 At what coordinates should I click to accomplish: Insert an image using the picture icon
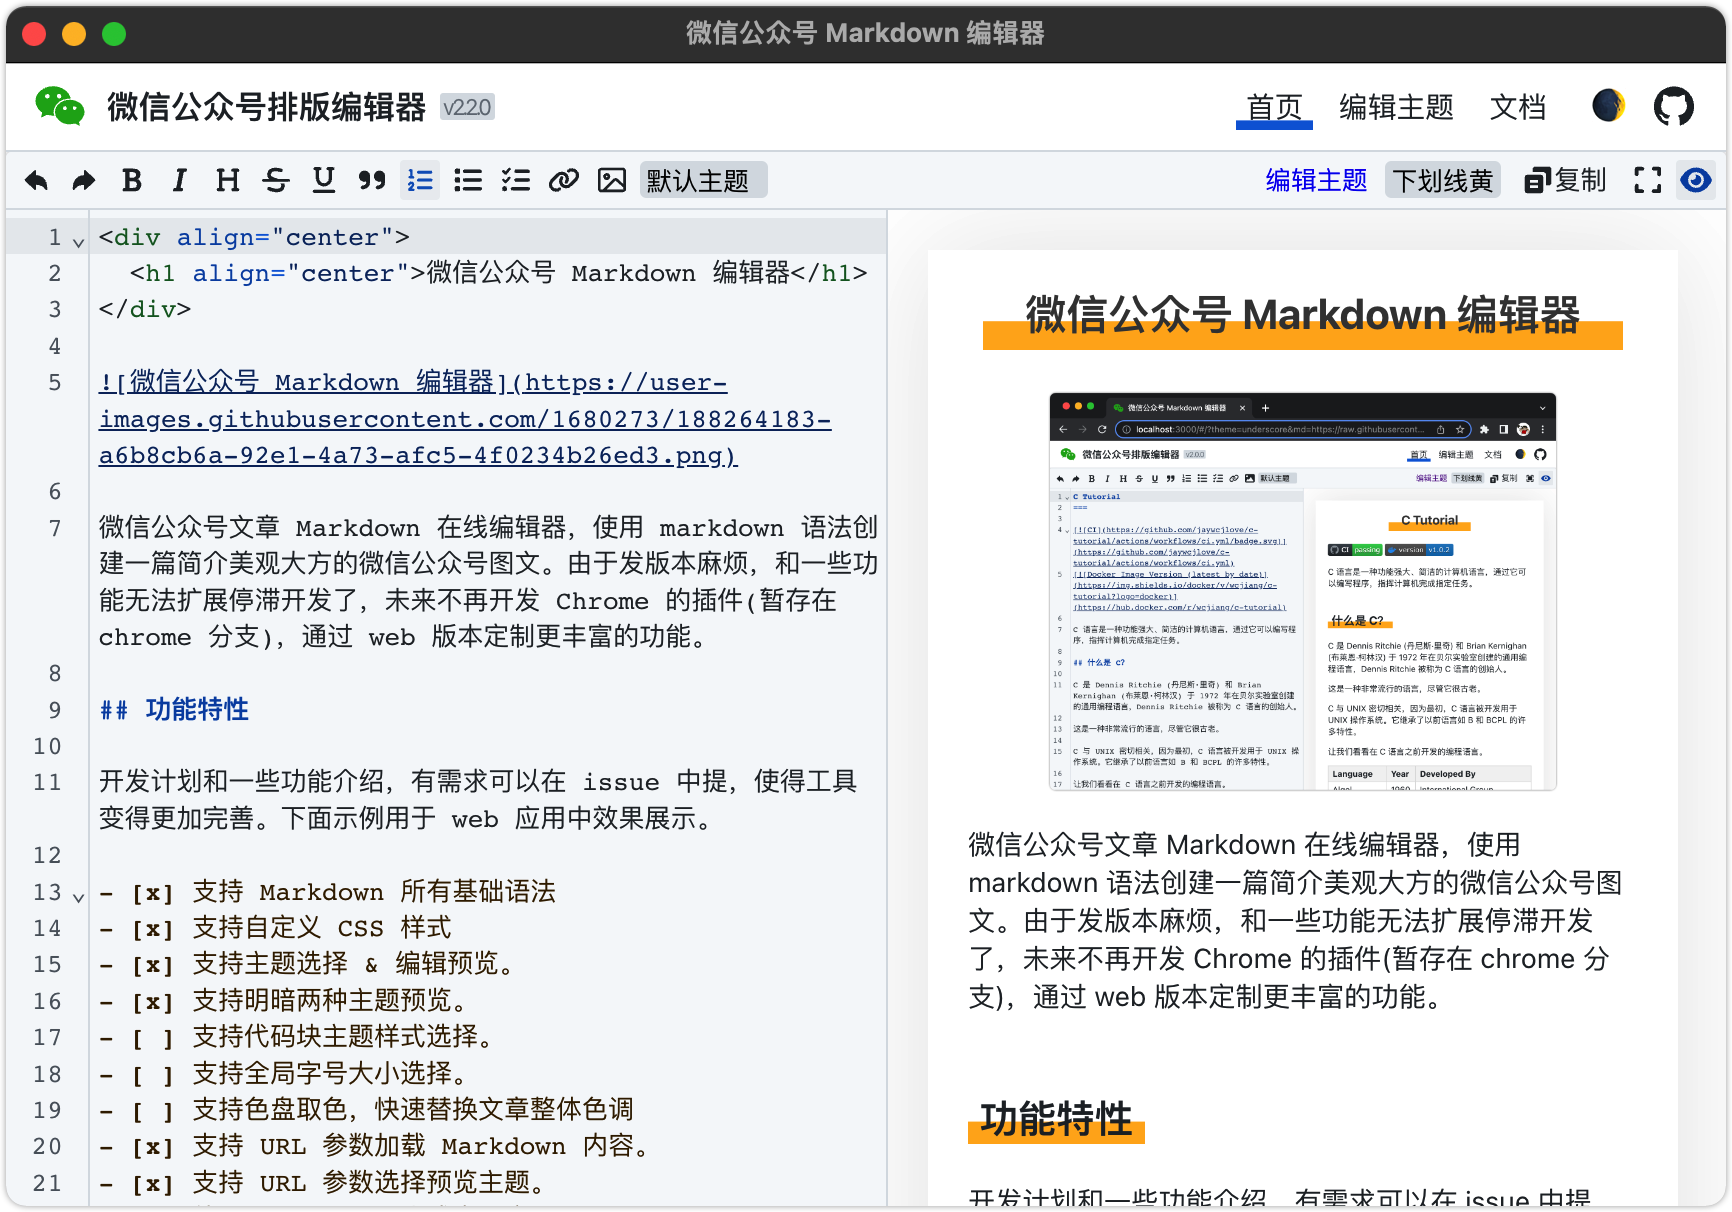(x=612, y=180)
